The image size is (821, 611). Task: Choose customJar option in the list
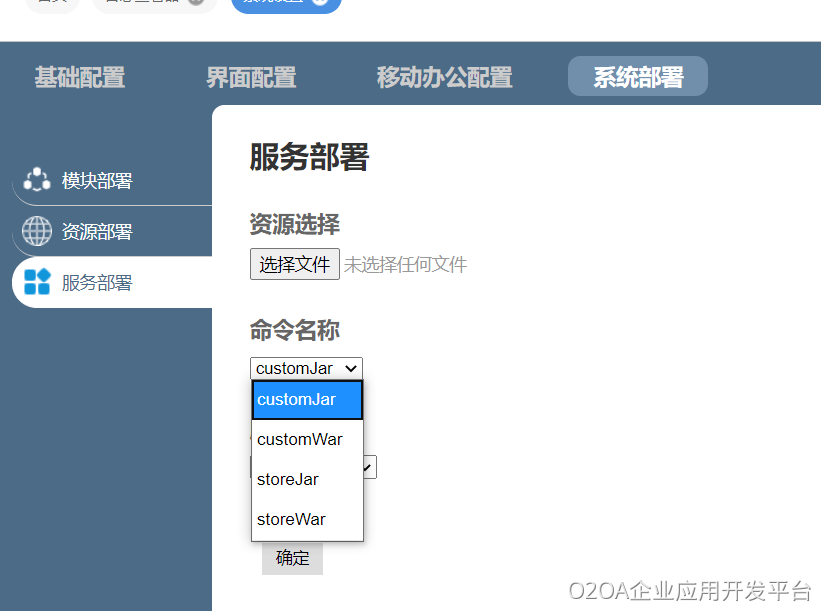[x=307, y=400]
